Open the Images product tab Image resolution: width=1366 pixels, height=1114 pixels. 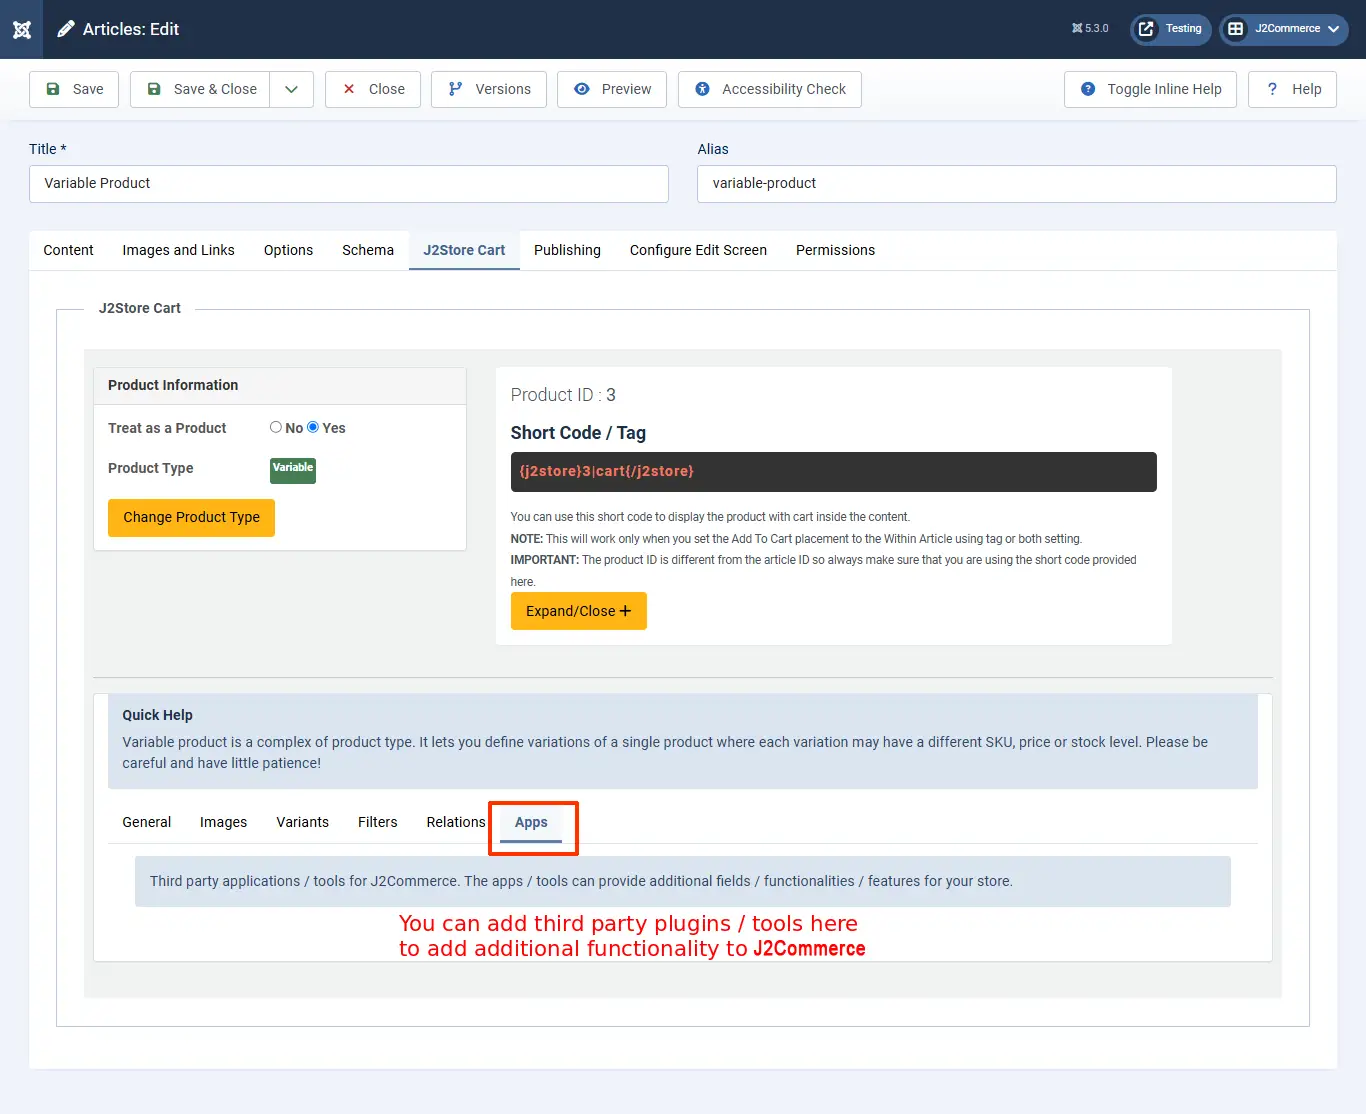pos(223,822)
